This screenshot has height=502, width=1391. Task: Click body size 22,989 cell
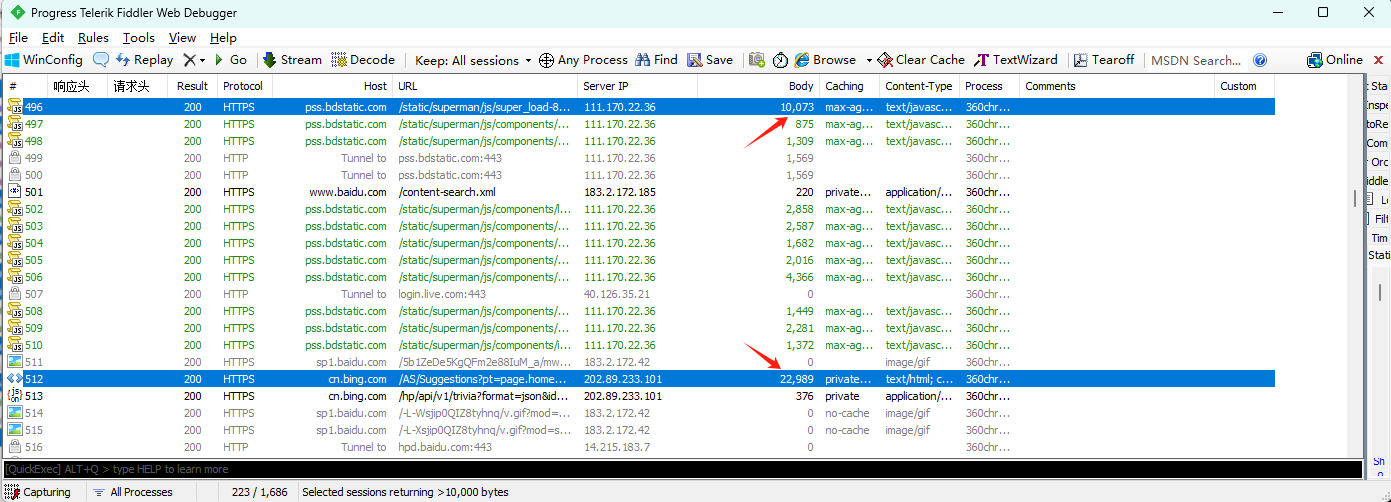click(796, 379)
